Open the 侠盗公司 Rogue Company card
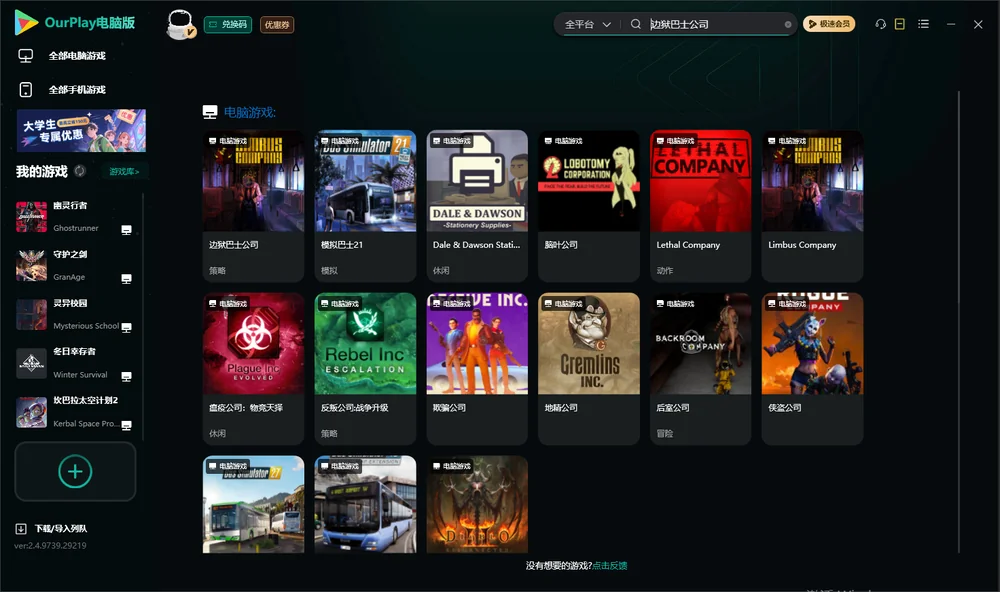Image resolution: width=1000 pixels, height=592 pixels. pyautogui.click(x=812, y=369)
